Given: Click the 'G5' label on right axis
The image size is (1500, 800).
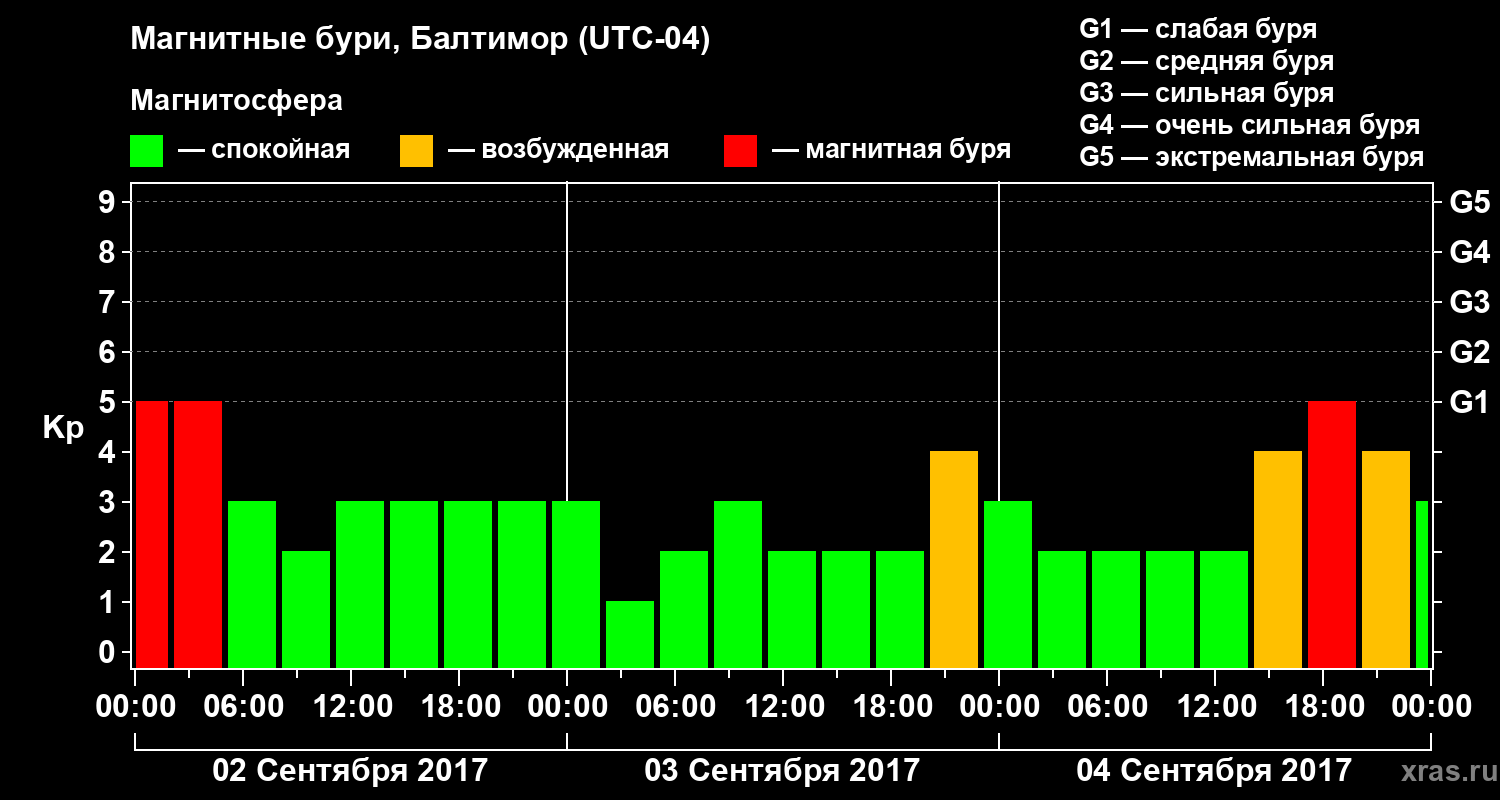Looking at the screenshot, I should pyautogui.click(x=1469, y=202).
